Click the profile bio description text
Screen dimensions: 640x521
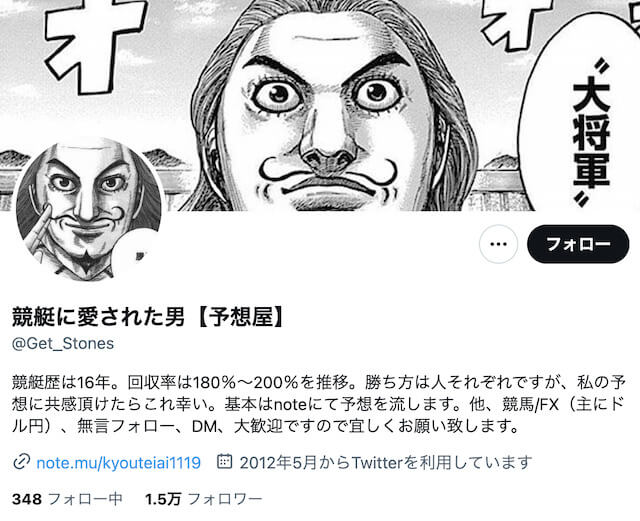318,404
